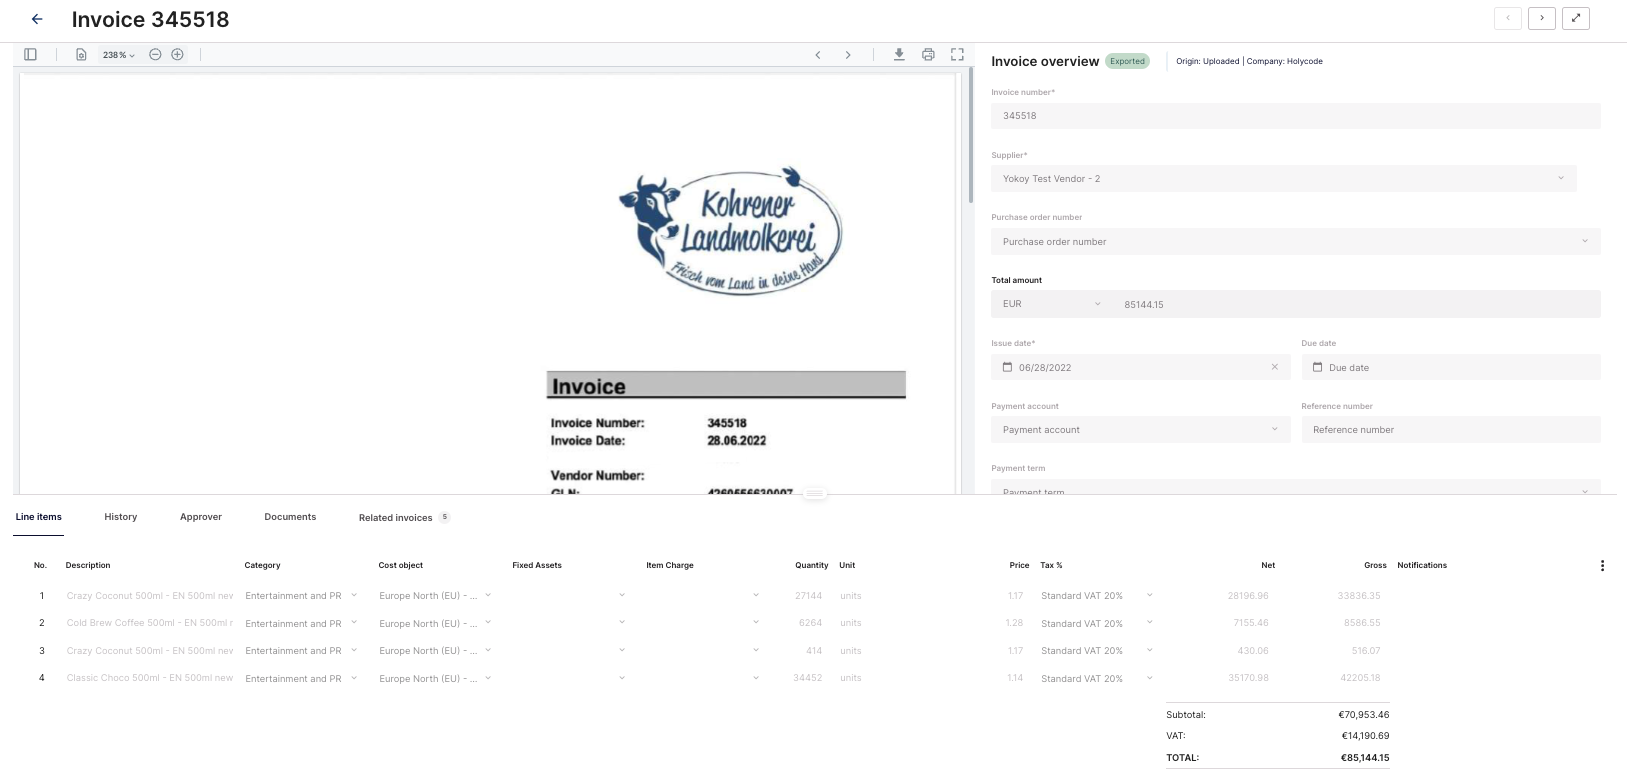The height and width of the screenshot is (781, 1627).
Task: Open Cost object dropdown for line item 2
Action: pyautogui.click(x=435, y=623)
